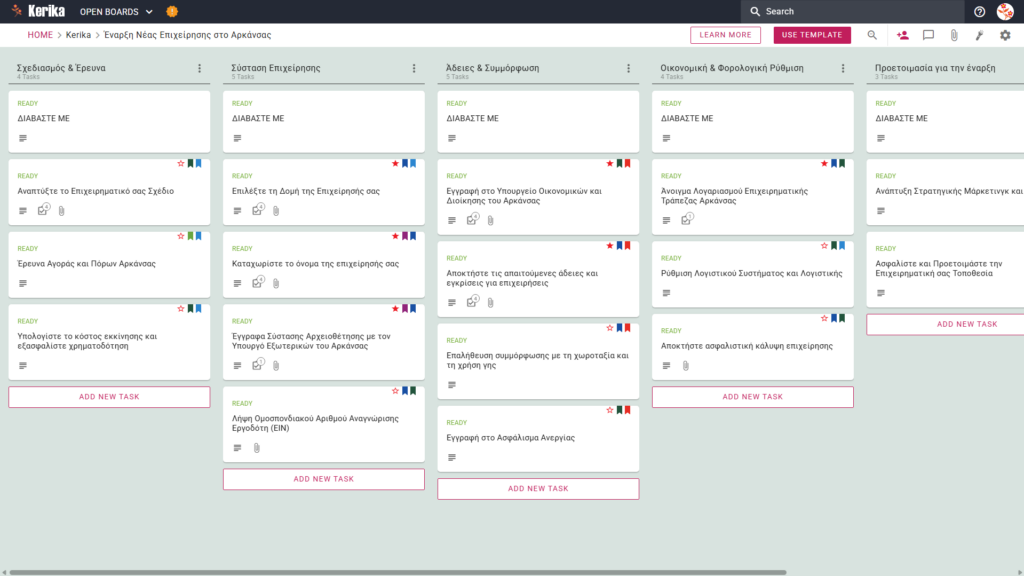
Task: Click the scroll-left arrow at bottom
Action: tap(4, 573)
